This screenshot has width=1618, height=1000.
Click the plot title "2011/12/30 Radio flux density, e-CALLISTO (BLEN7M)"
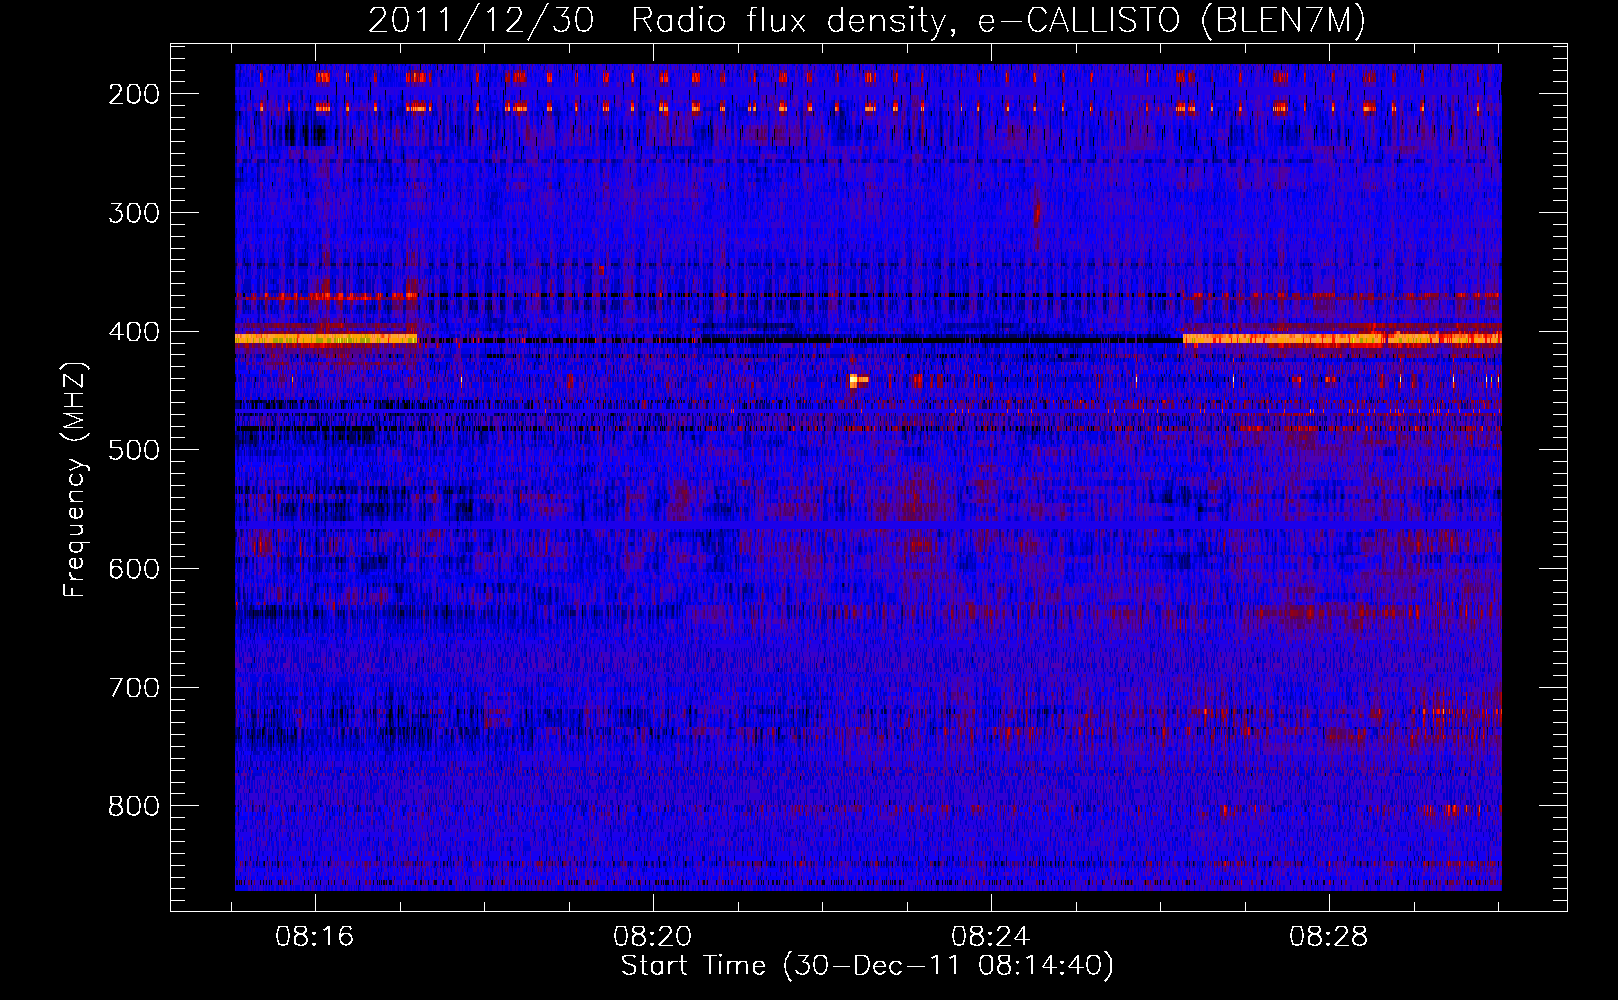[867, 20]
